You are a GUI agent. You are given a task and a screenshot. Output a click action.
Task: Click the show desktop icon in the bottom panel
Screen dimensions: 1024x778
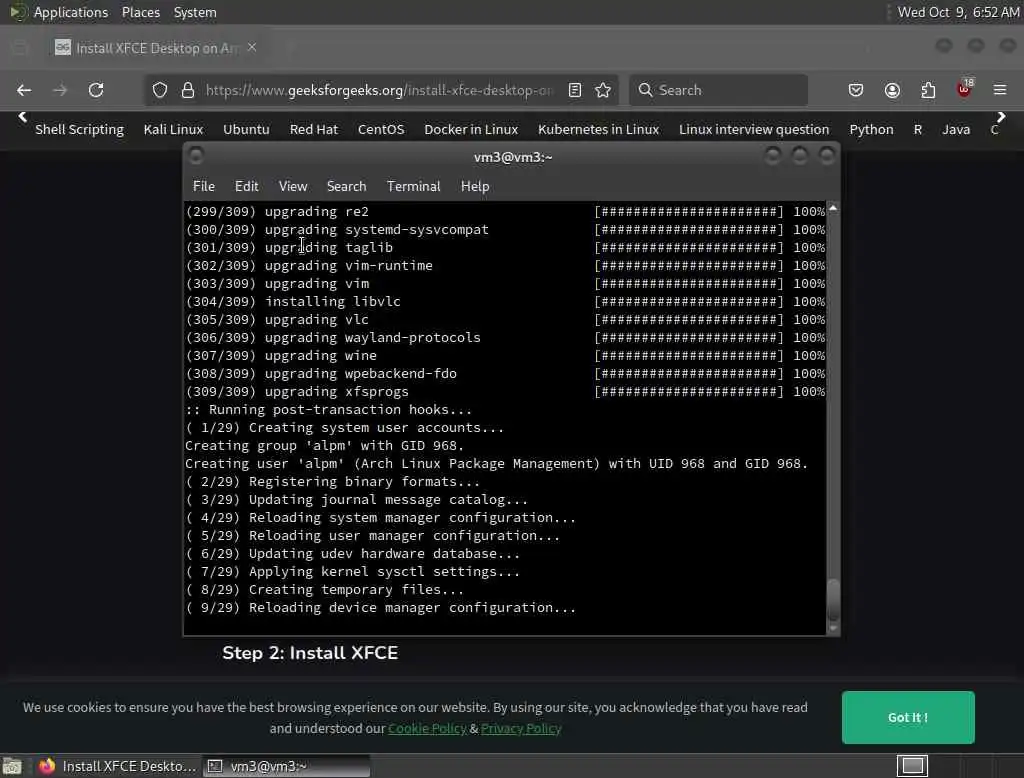pyautogui.click(x=12, y=766)
